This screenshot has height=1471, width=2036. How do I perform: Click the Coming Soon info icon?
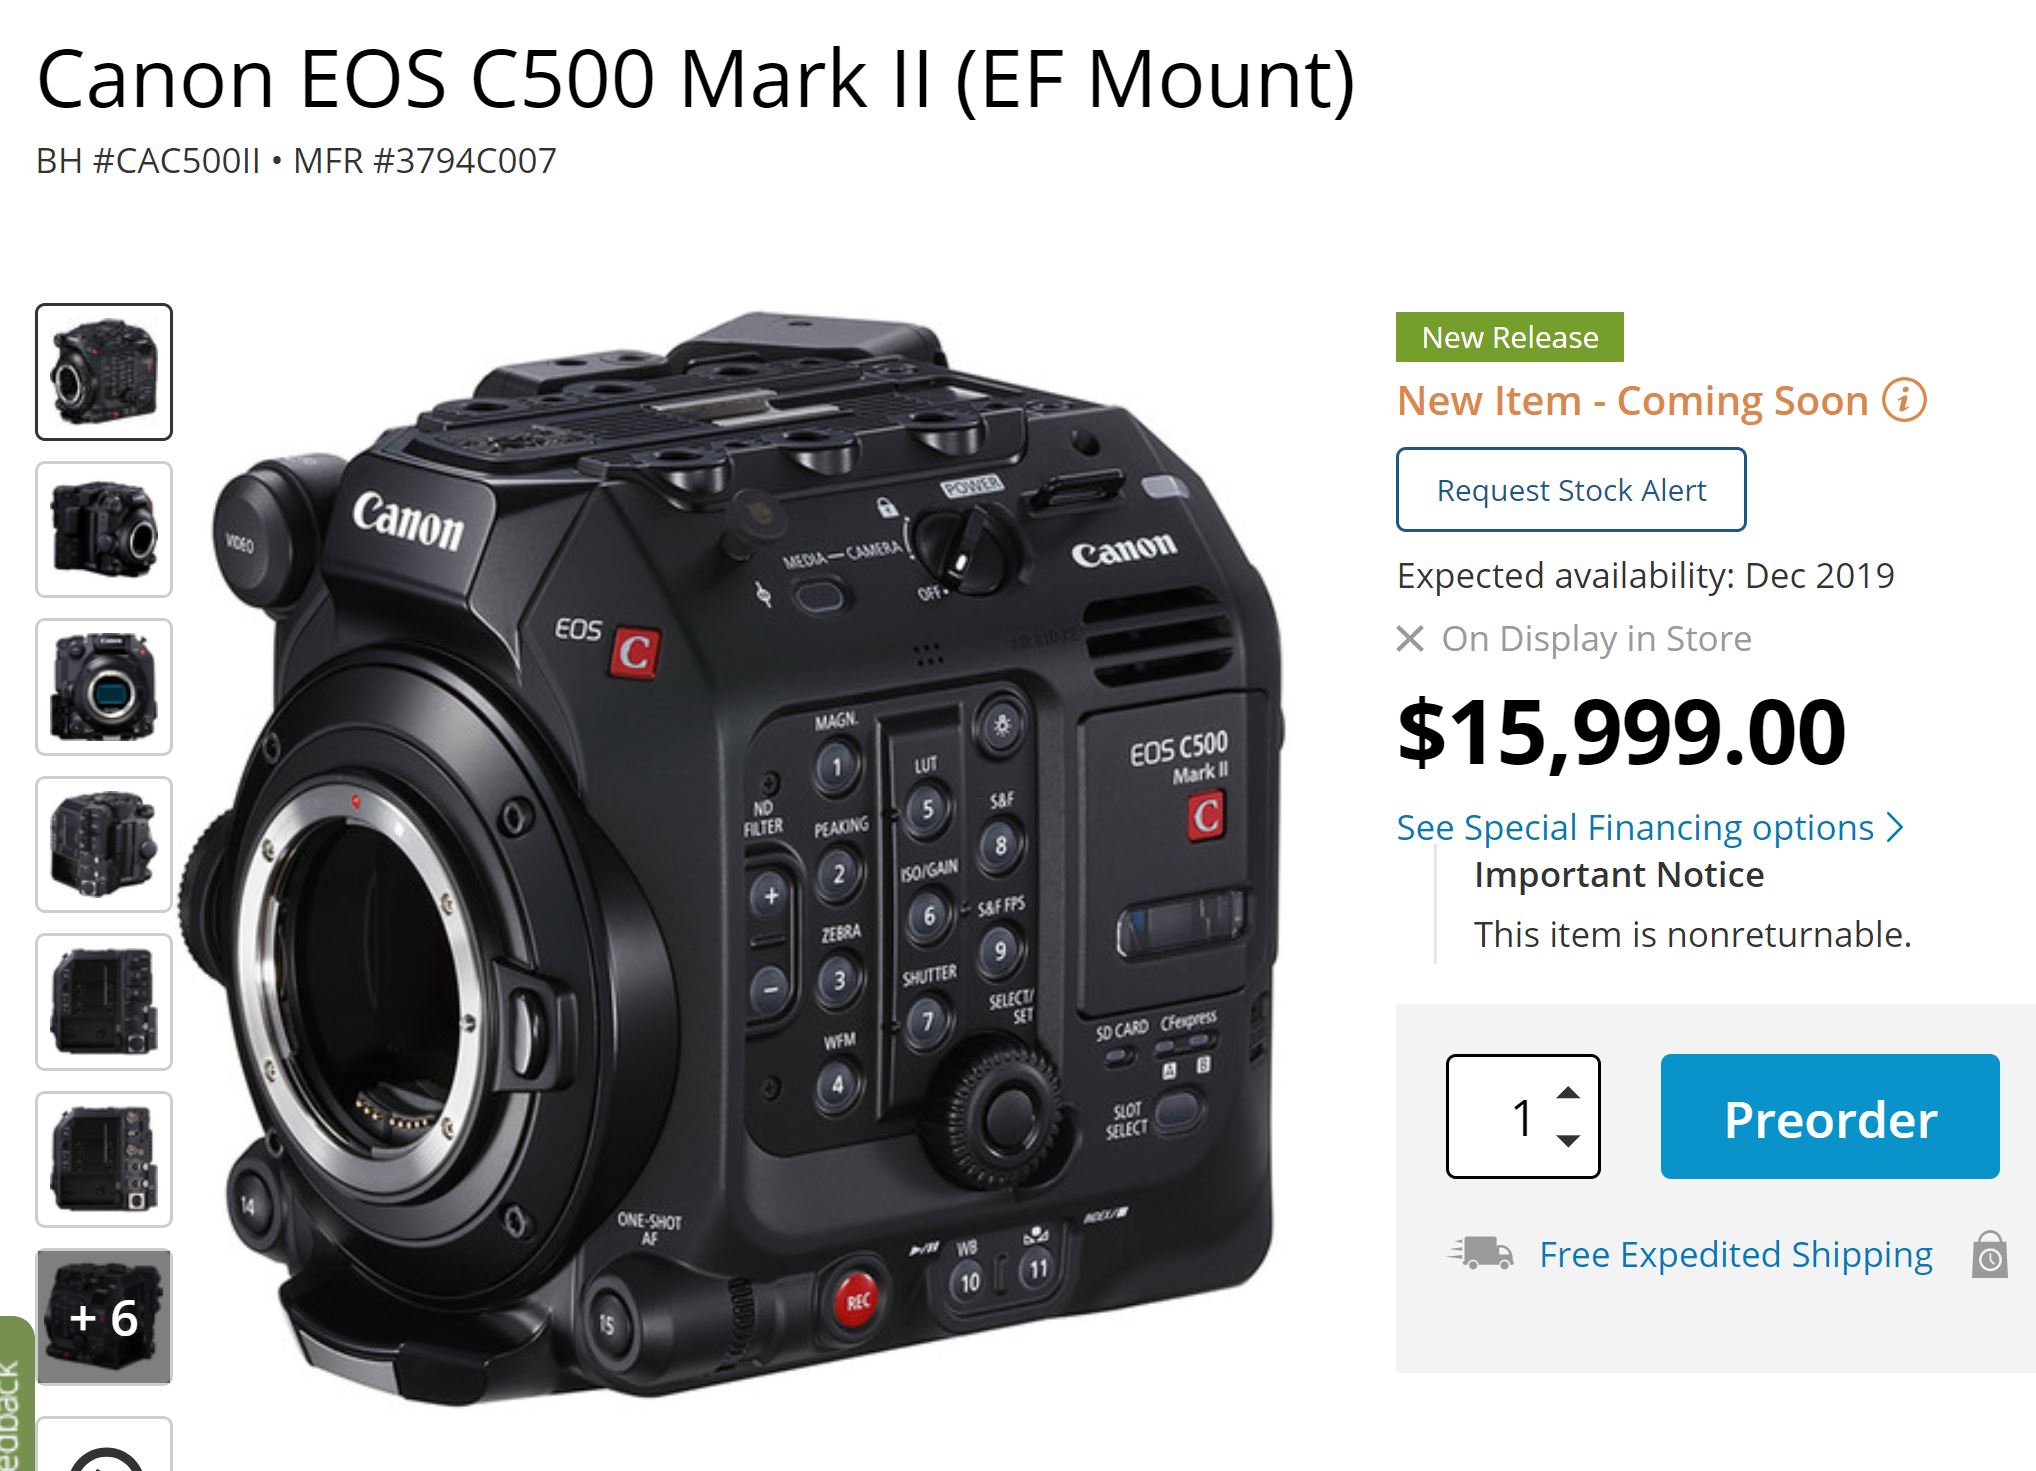point(1904,401)
